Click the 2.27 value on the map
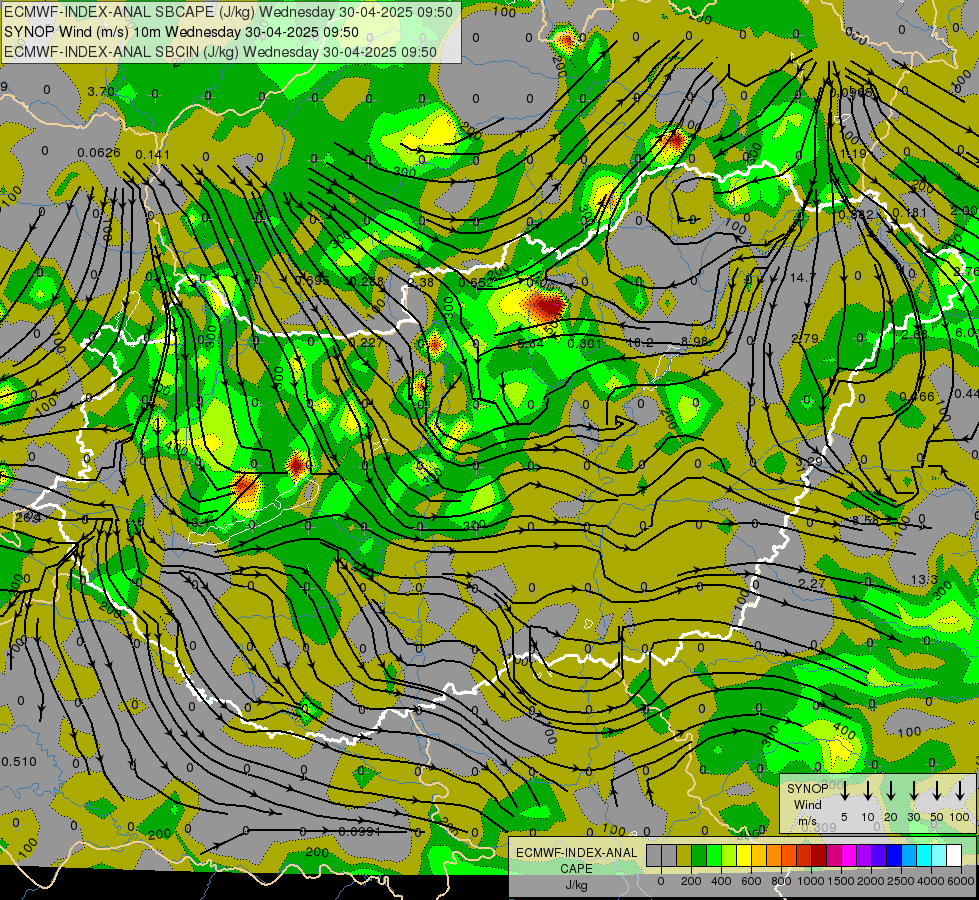Image resolution: width=979 pixels, height=900 pixels. pos(812,583)
